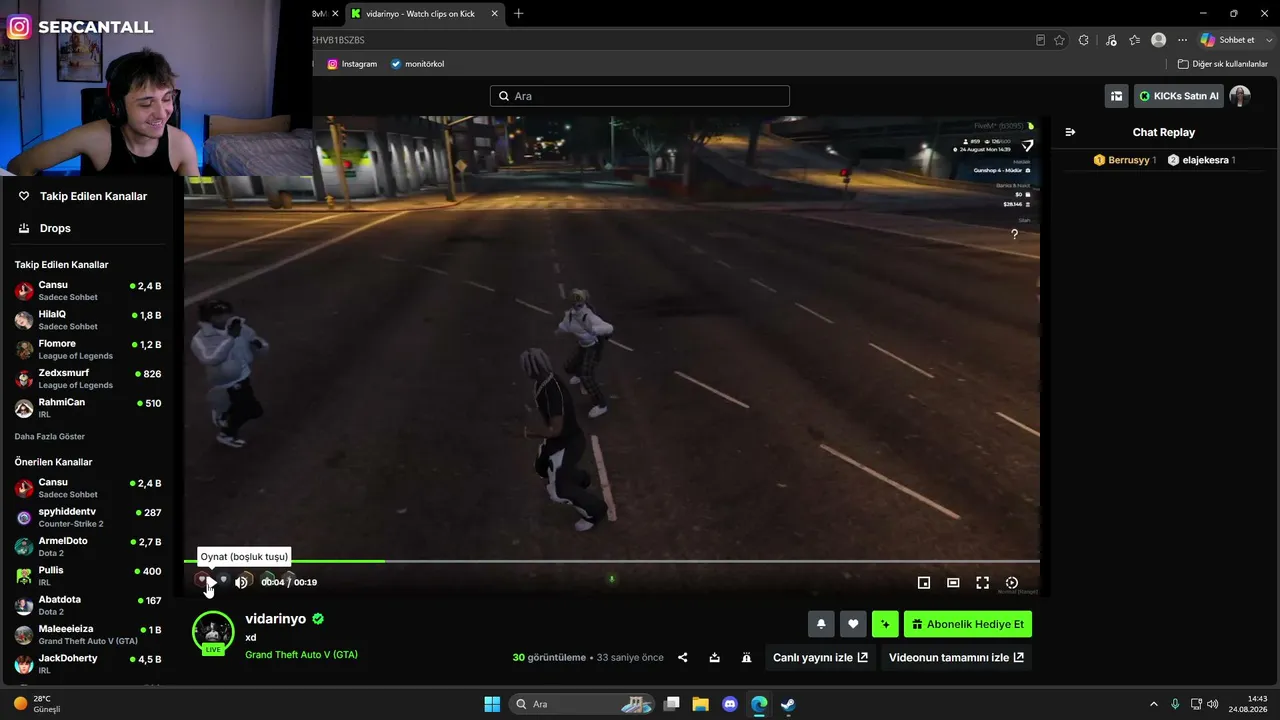
Task: Open Zedxsmurf channel in followed list
Action: [88, 378]
